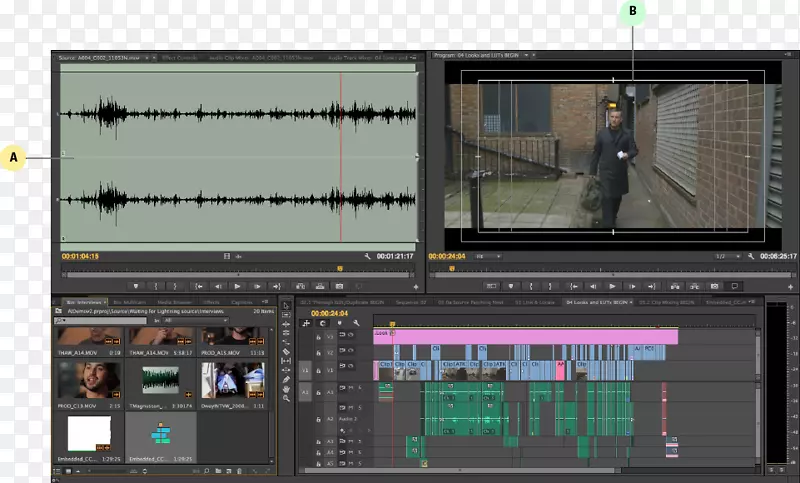800x483 pixels.
Task: Select the Razor tool in tools panel
Action: tap(286, 352)
